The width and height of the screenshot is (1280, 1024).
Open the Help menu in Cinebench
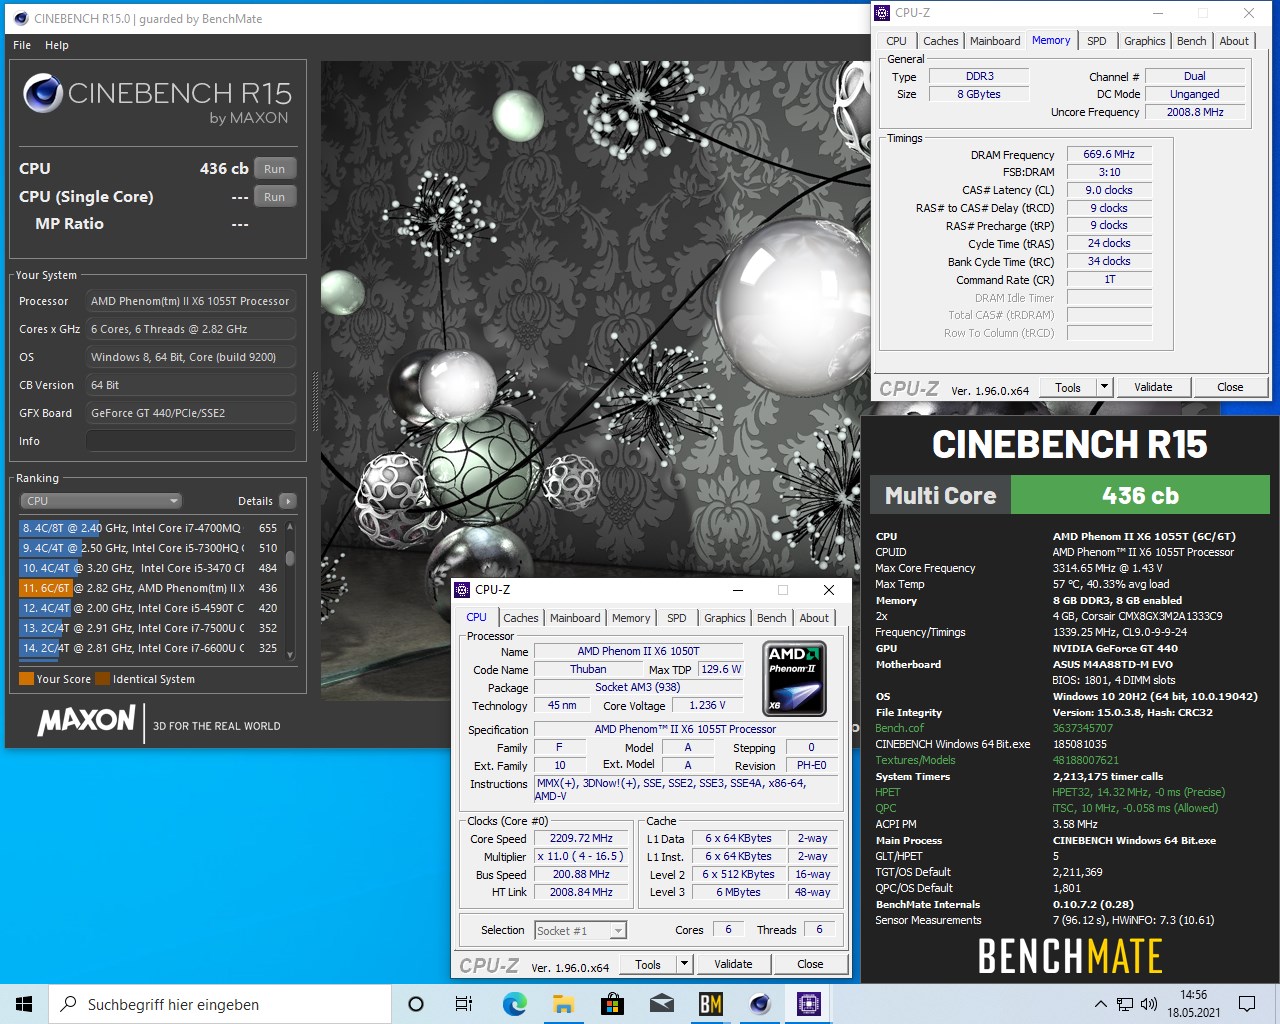coord(57,45)
